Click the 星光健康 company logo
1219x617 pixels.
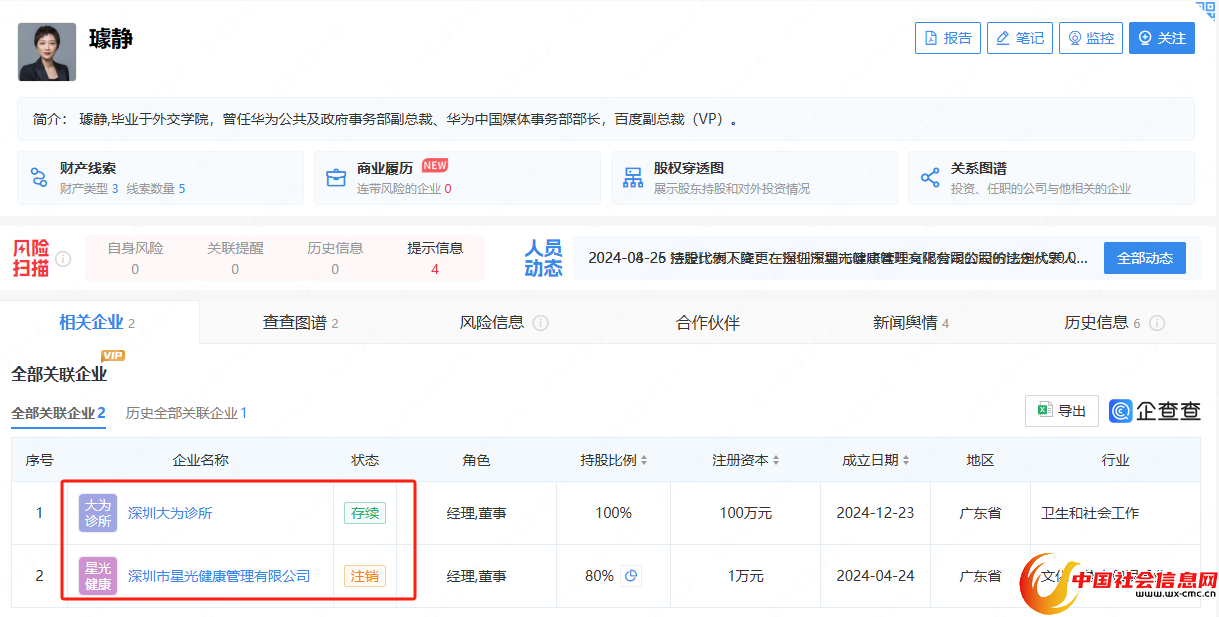pyautogui.click(x=98, y=576)
